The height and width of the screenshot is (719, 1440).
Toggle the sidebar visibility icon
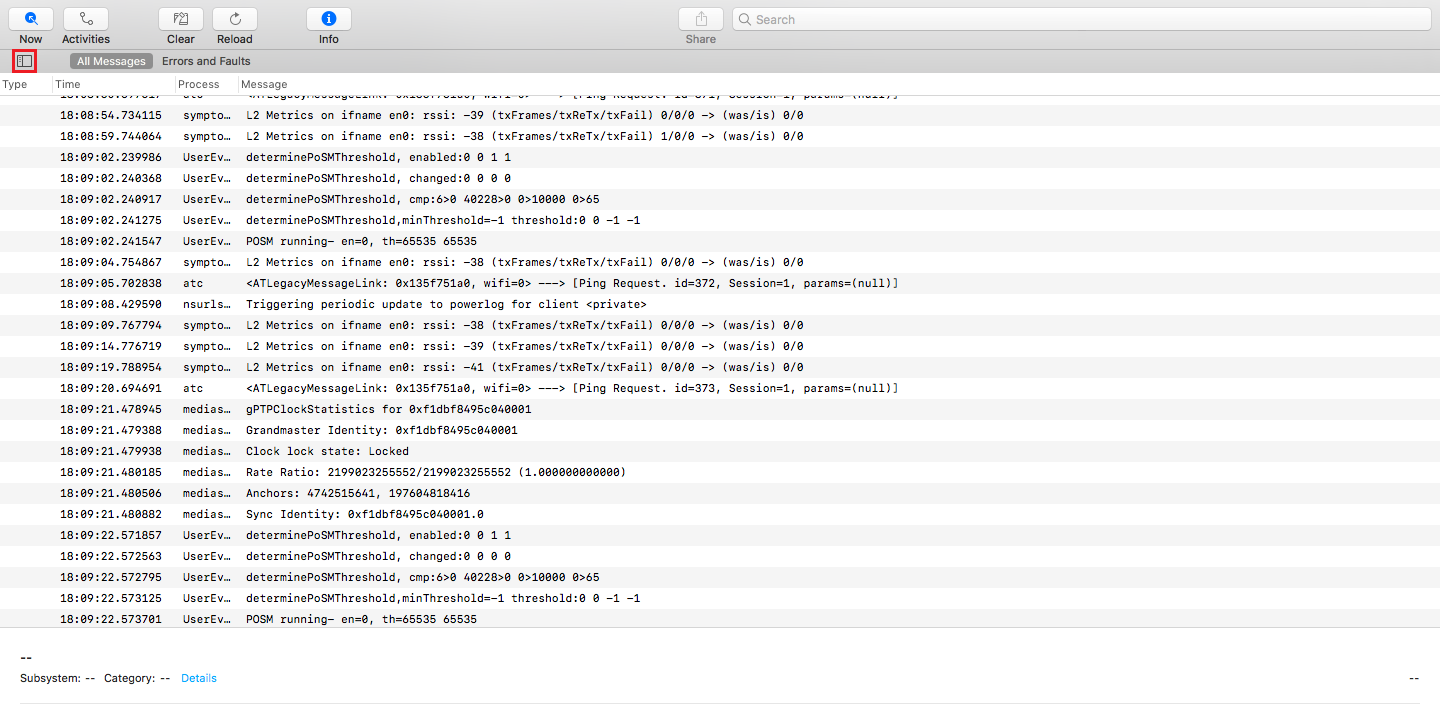25,61
